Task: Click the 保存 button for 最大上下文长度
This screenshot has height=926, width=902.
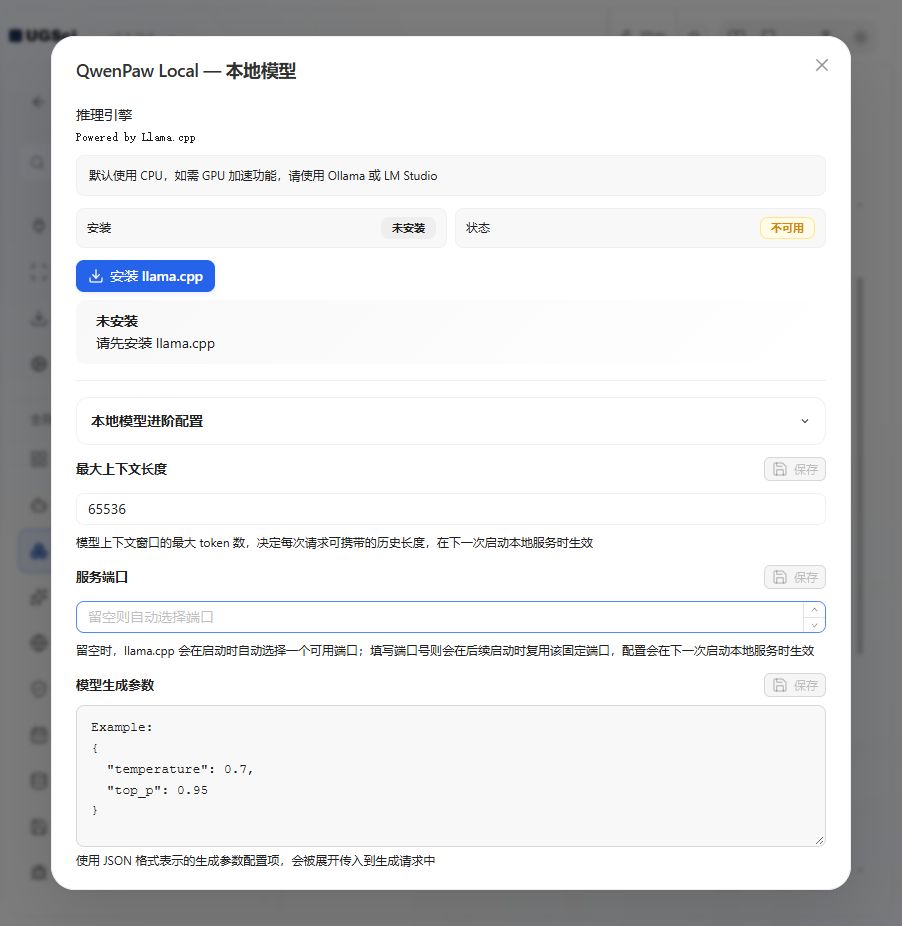Action: (794, 469)
